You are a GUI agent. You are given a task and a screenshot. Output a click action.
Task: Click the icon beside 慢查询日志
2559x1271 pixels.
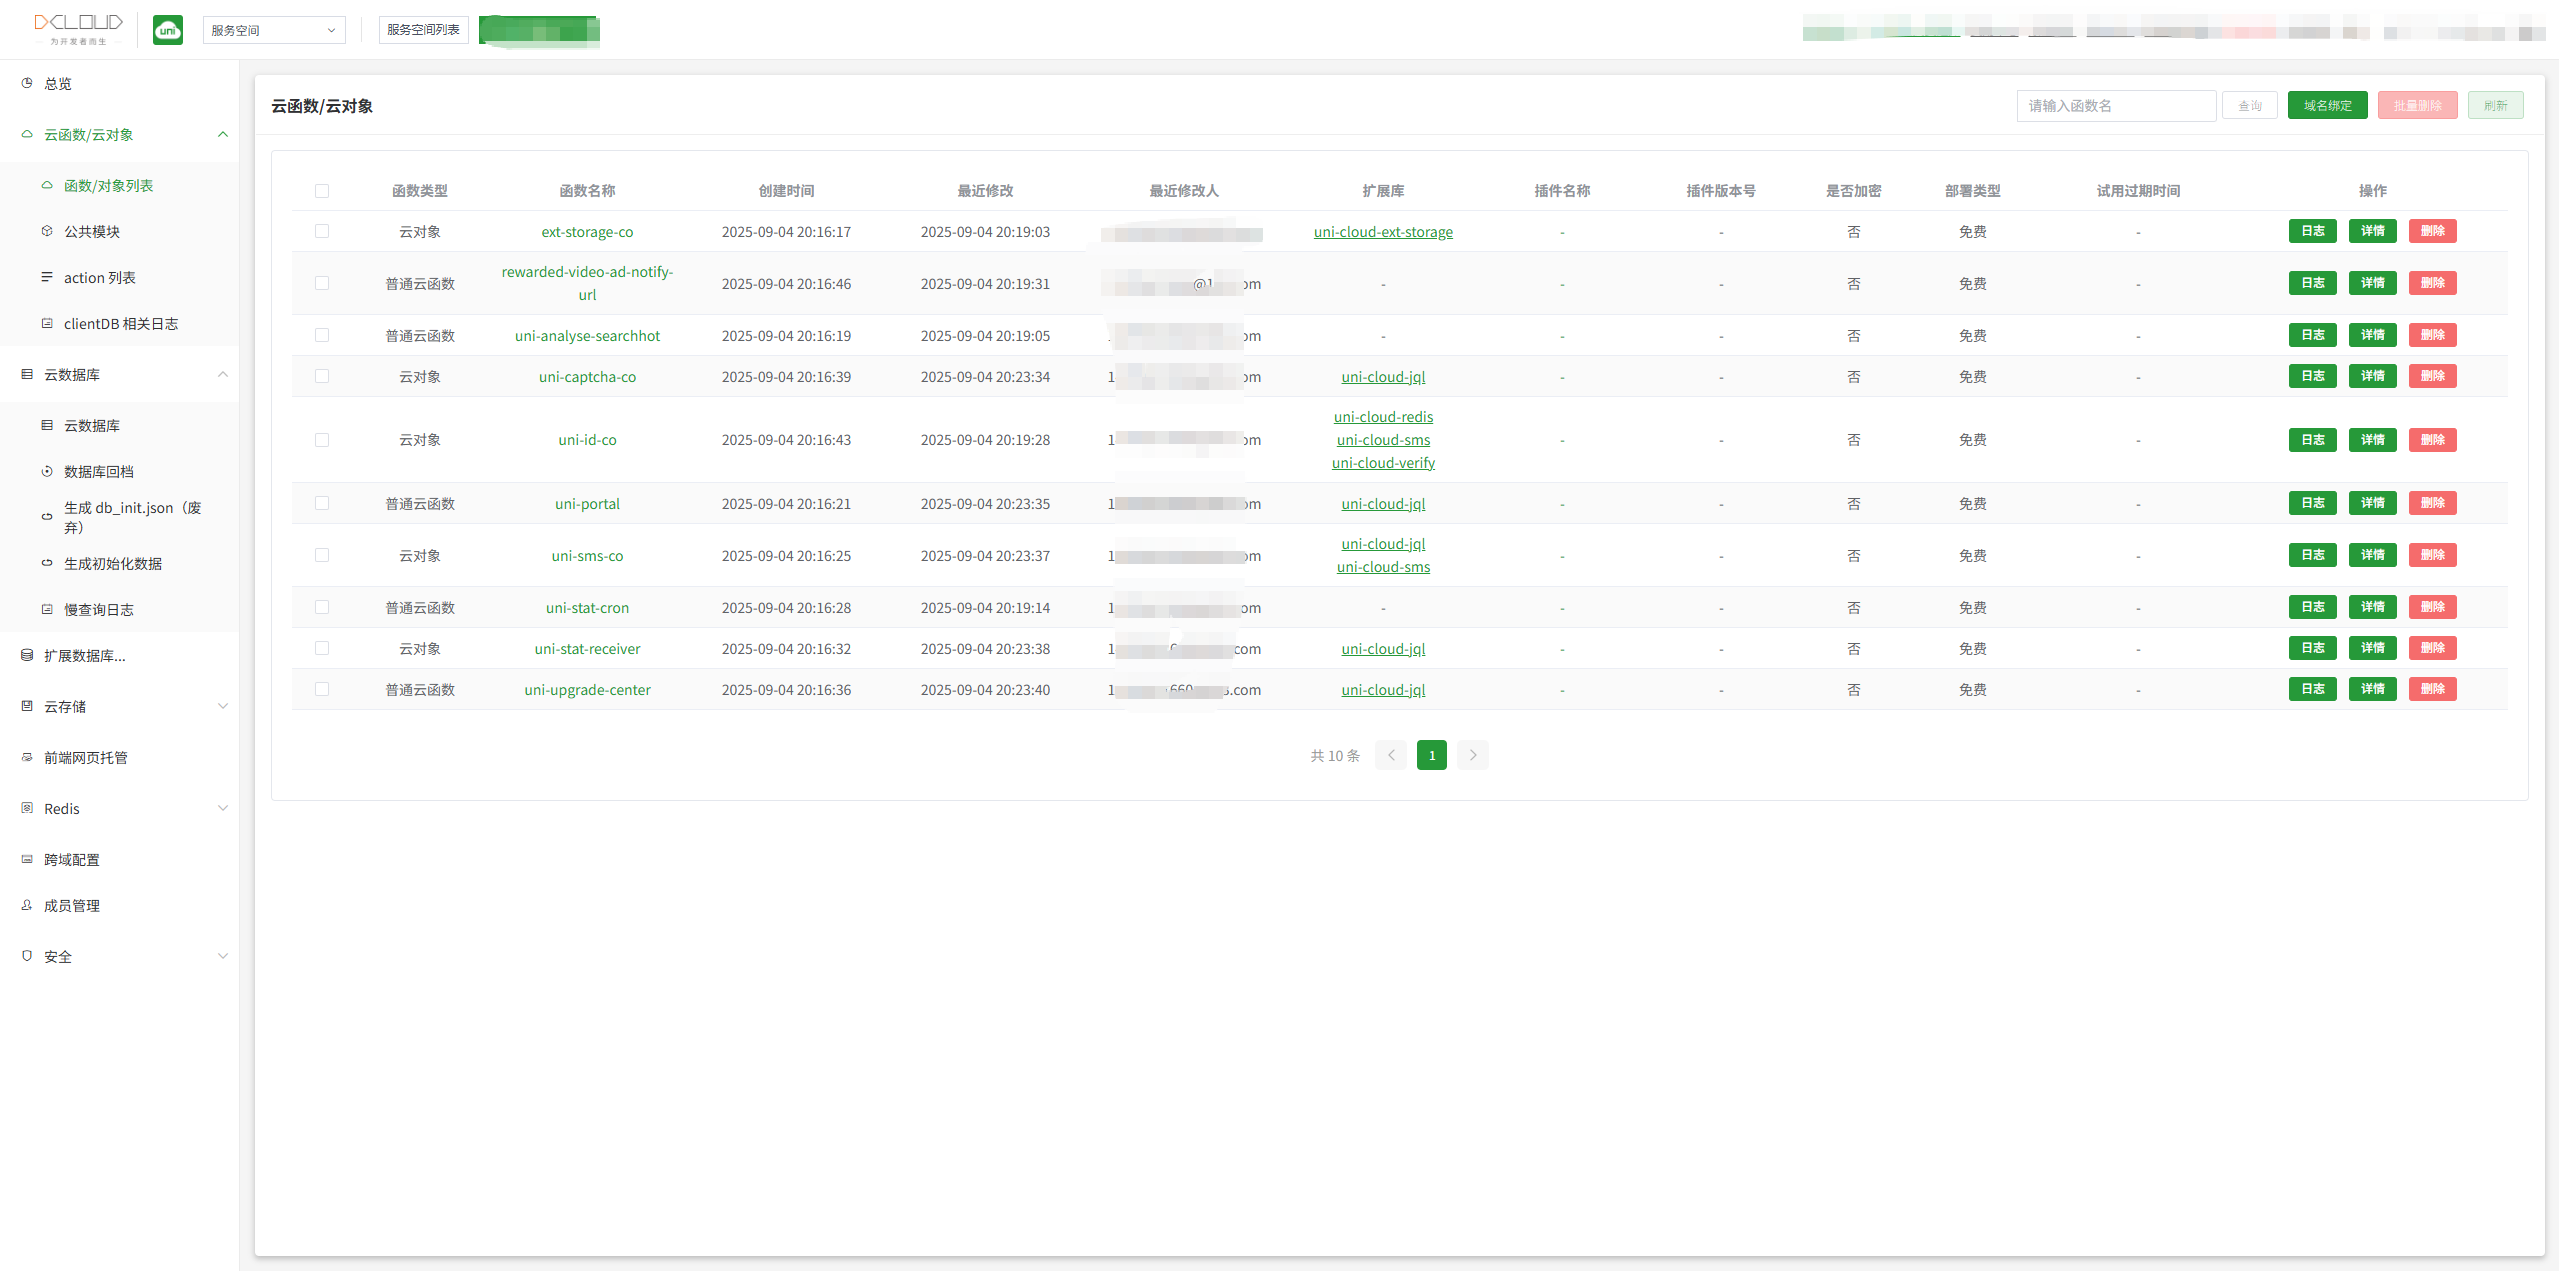pyautogui.click(x=47, y=609)
